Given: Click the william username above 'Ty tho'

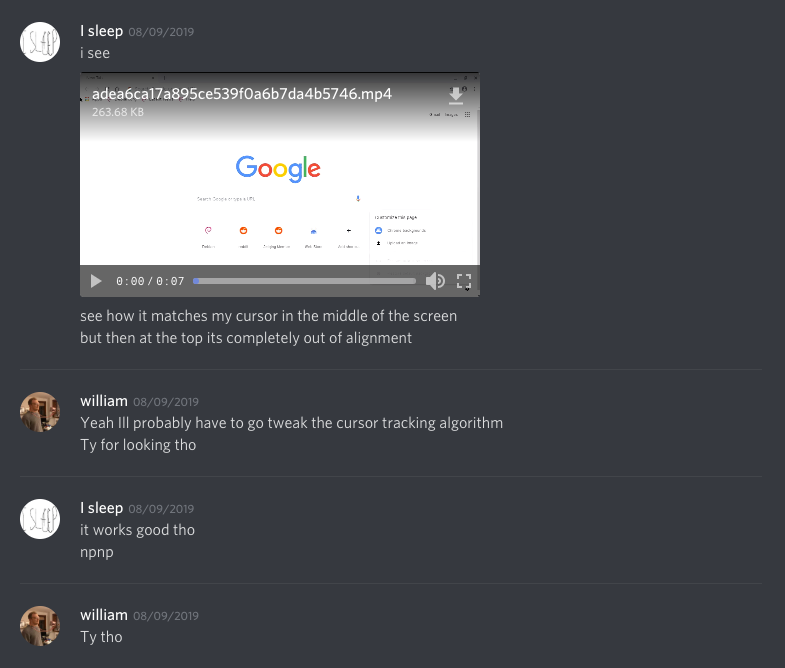Looking at the screenshot, I should click(x=104, y=615).
